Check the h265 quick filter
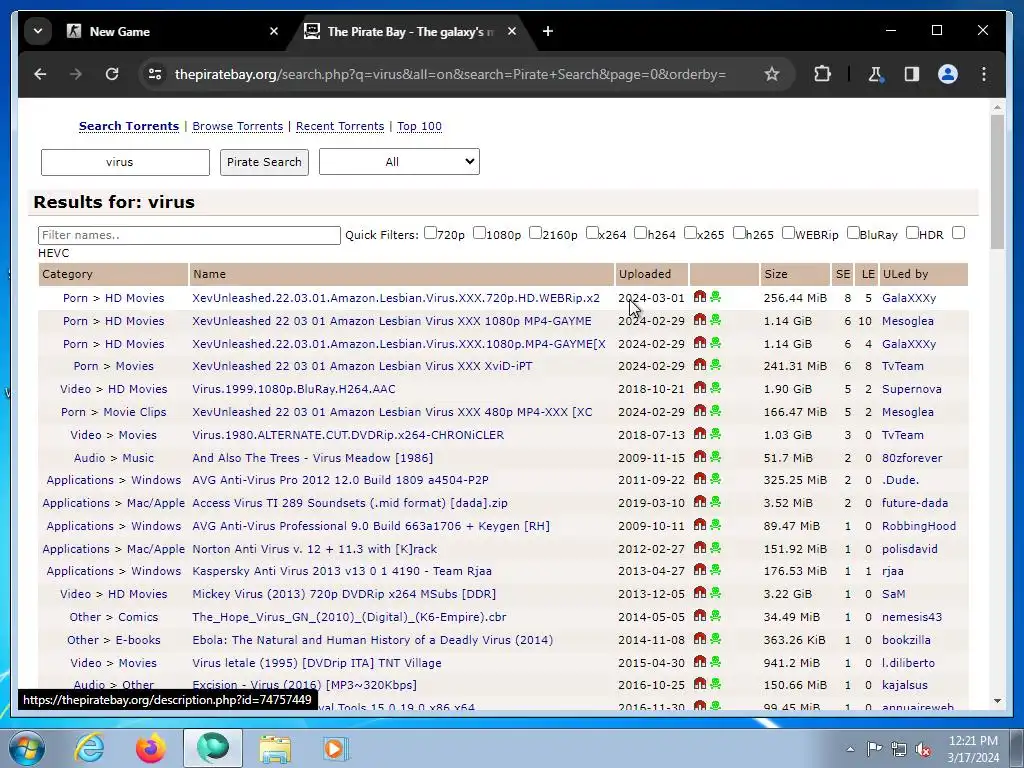The width and height of the screenshot is (1024, 768). click(739, 232)
